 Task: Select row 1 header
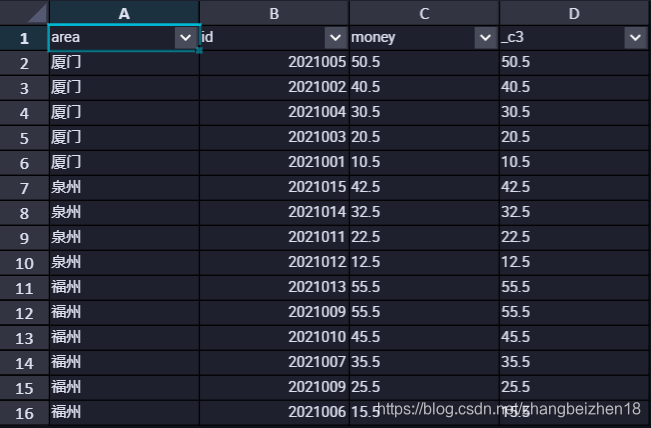click(x=24, y=38)
